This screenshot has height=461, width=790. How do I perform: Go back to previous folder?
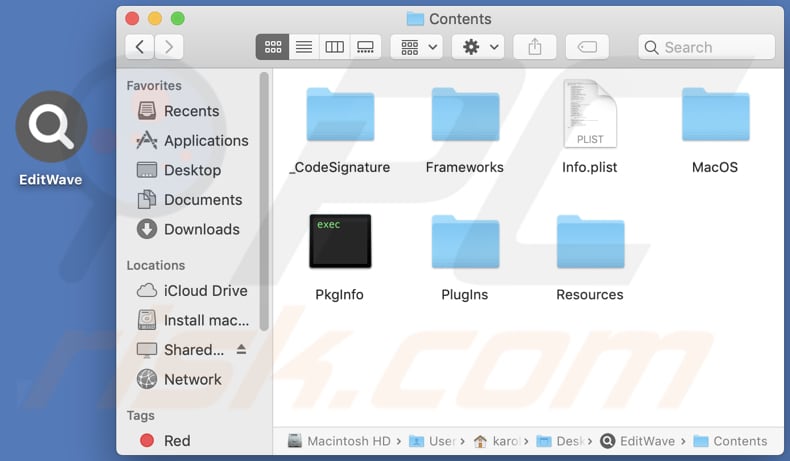tap(140, 47)
